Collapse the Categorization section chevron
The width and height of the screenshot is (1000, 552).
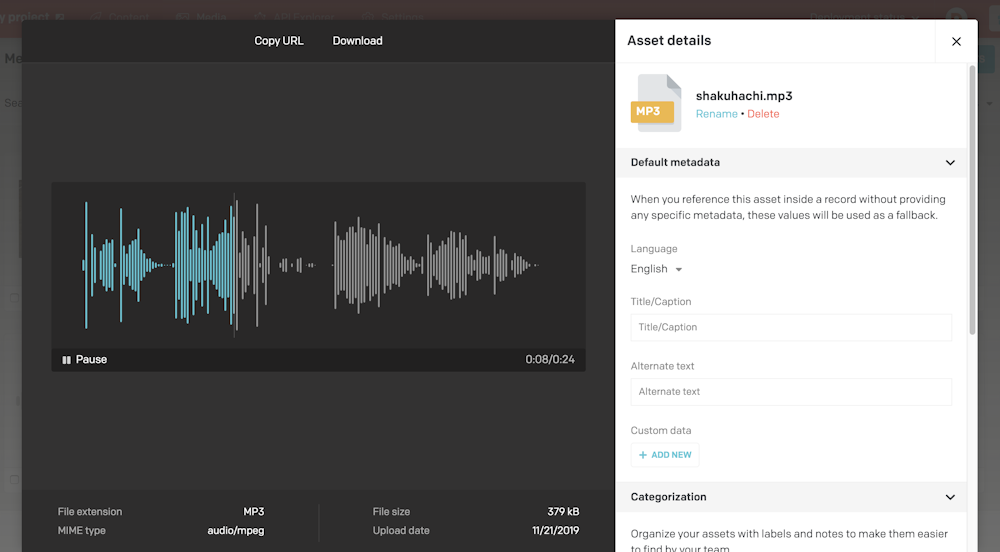pos(950,497)
